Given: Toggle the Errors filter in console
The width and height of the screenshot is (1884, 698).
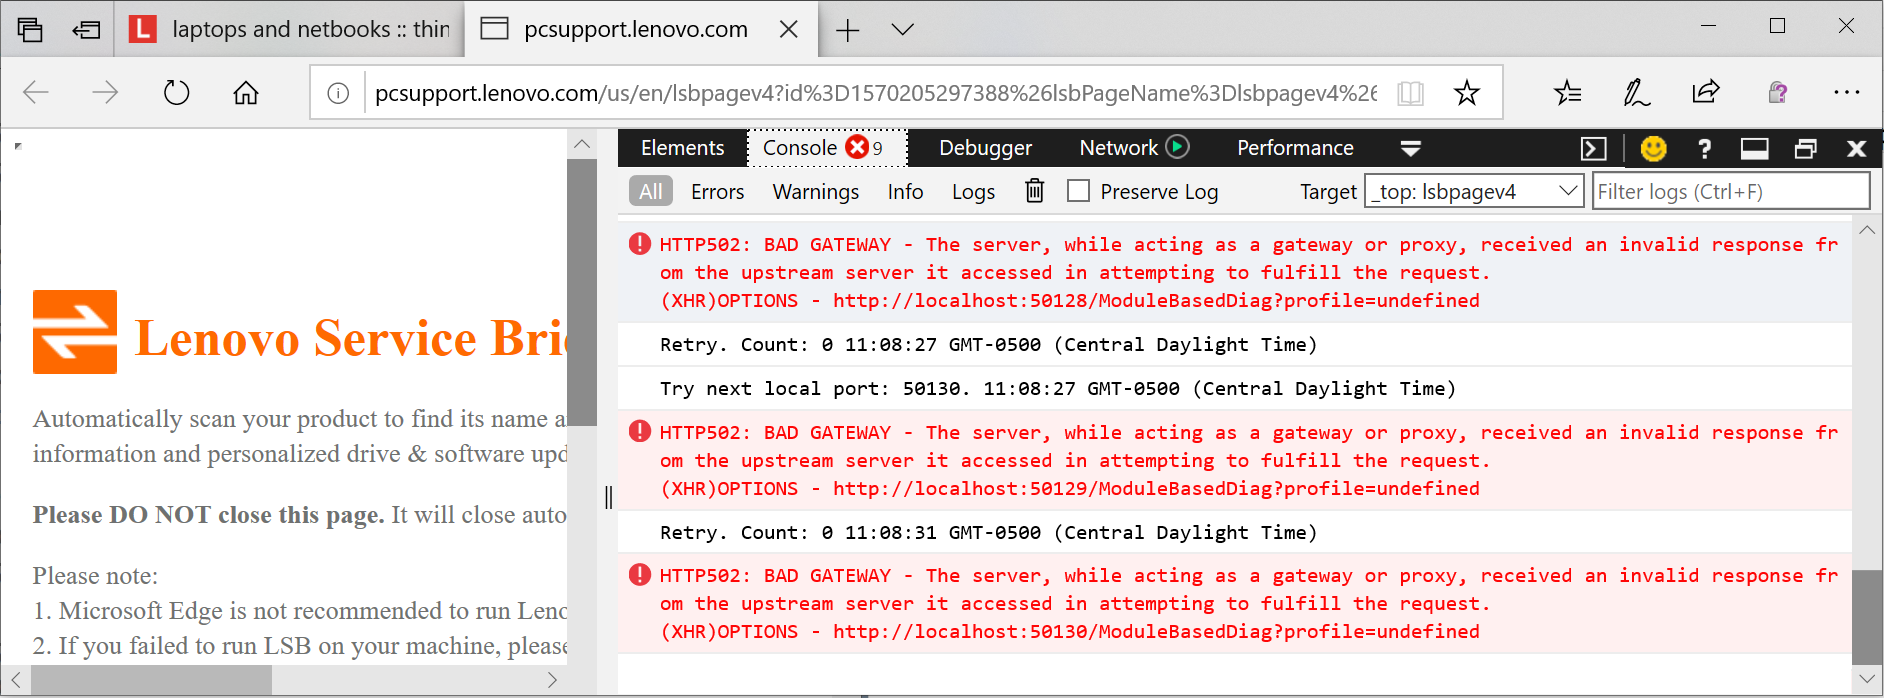Looking at the screenshot, I should pos(717,192).
